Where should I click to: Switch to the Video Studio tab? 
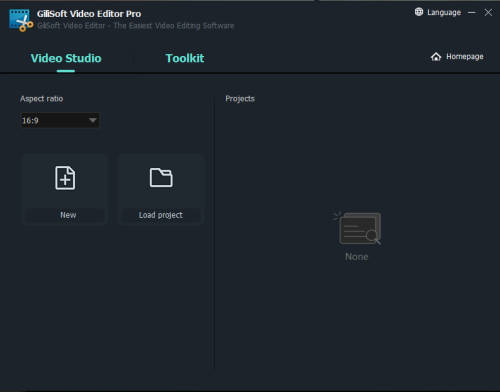pyautogui.click(x=66, y=58)
